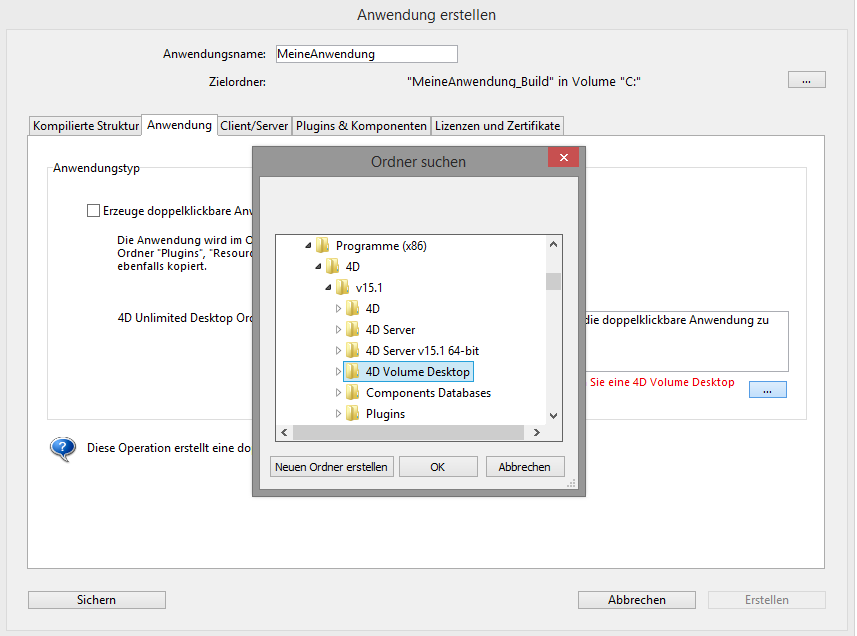The height and width of the screenshot is (636, 857).
Task: Toggle the Erzeuge doppelklickbare Anwendung checkbox
Action: point(94,211)
